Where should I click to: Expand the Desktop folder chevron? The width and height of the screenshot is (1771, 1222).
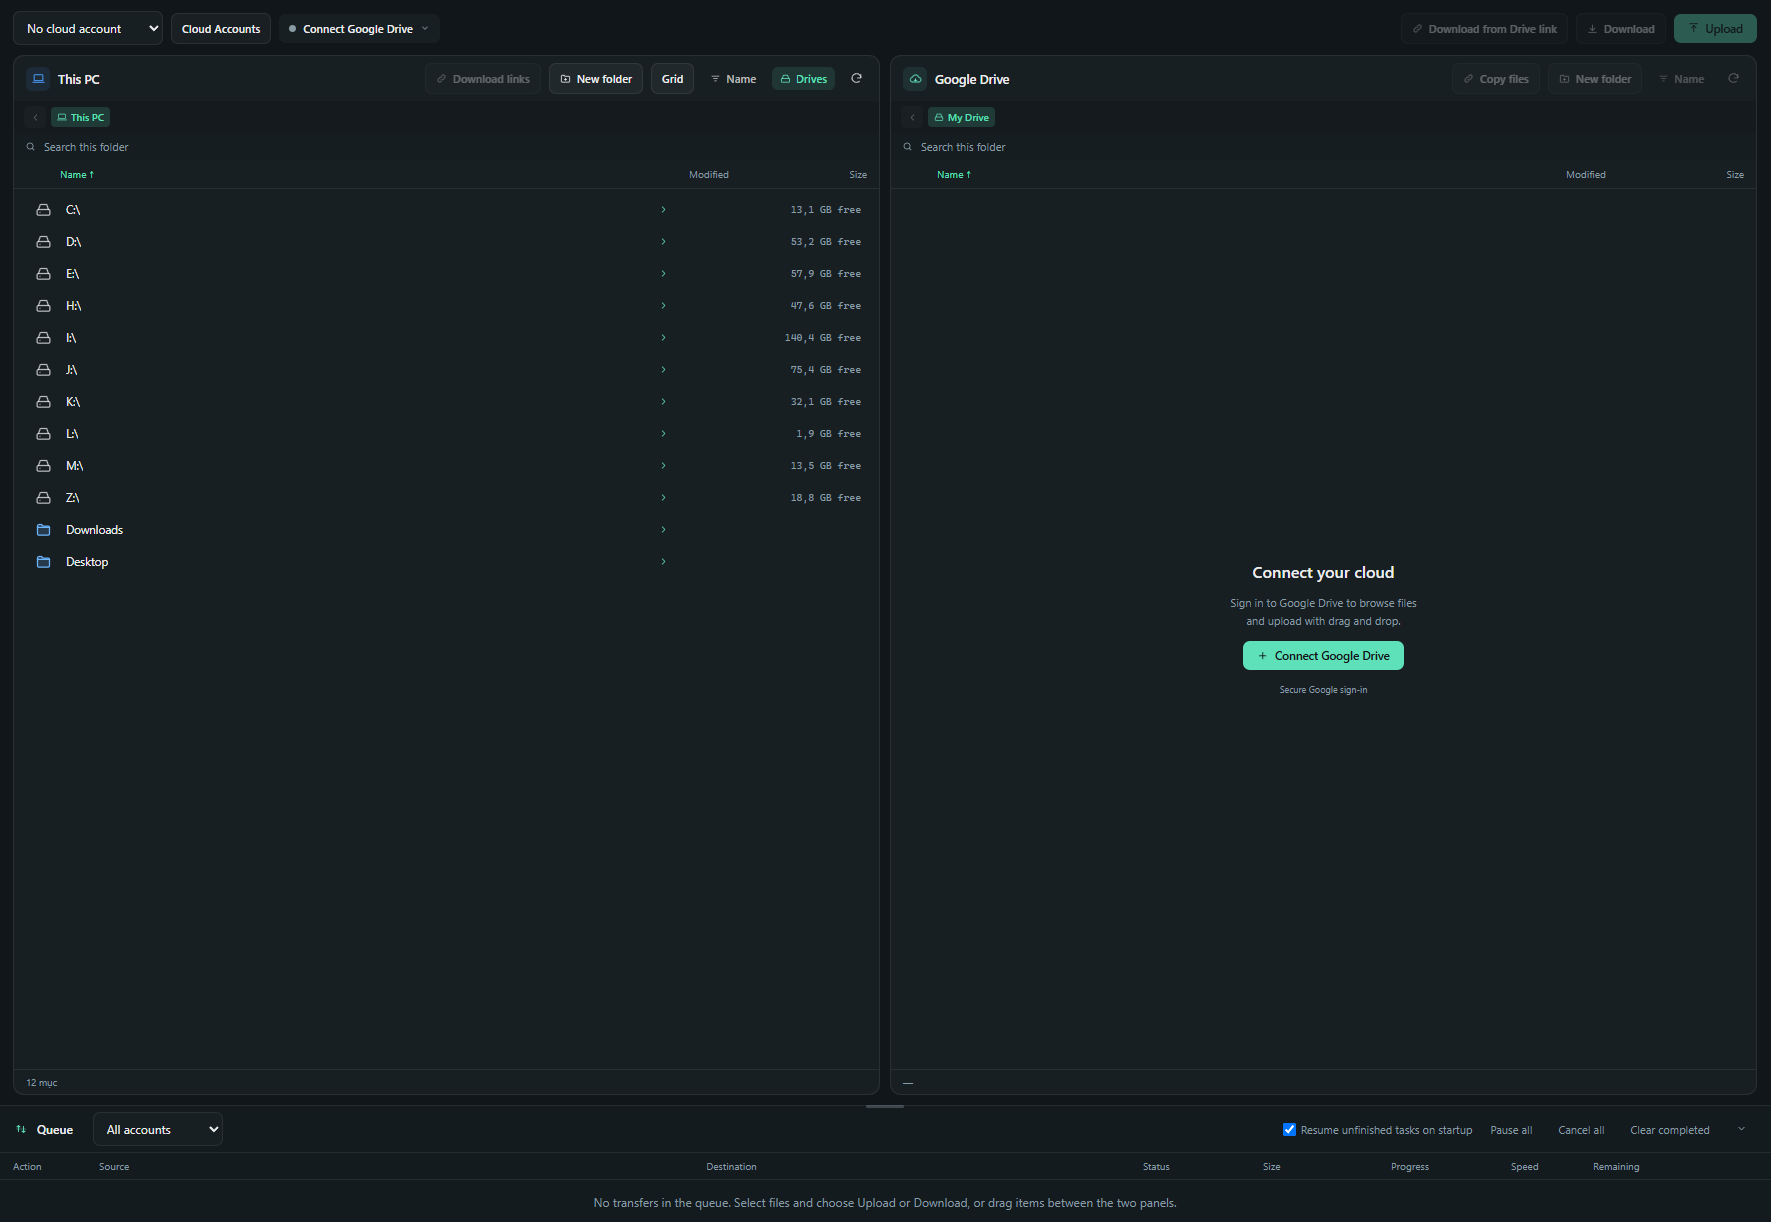click(663, 562)
